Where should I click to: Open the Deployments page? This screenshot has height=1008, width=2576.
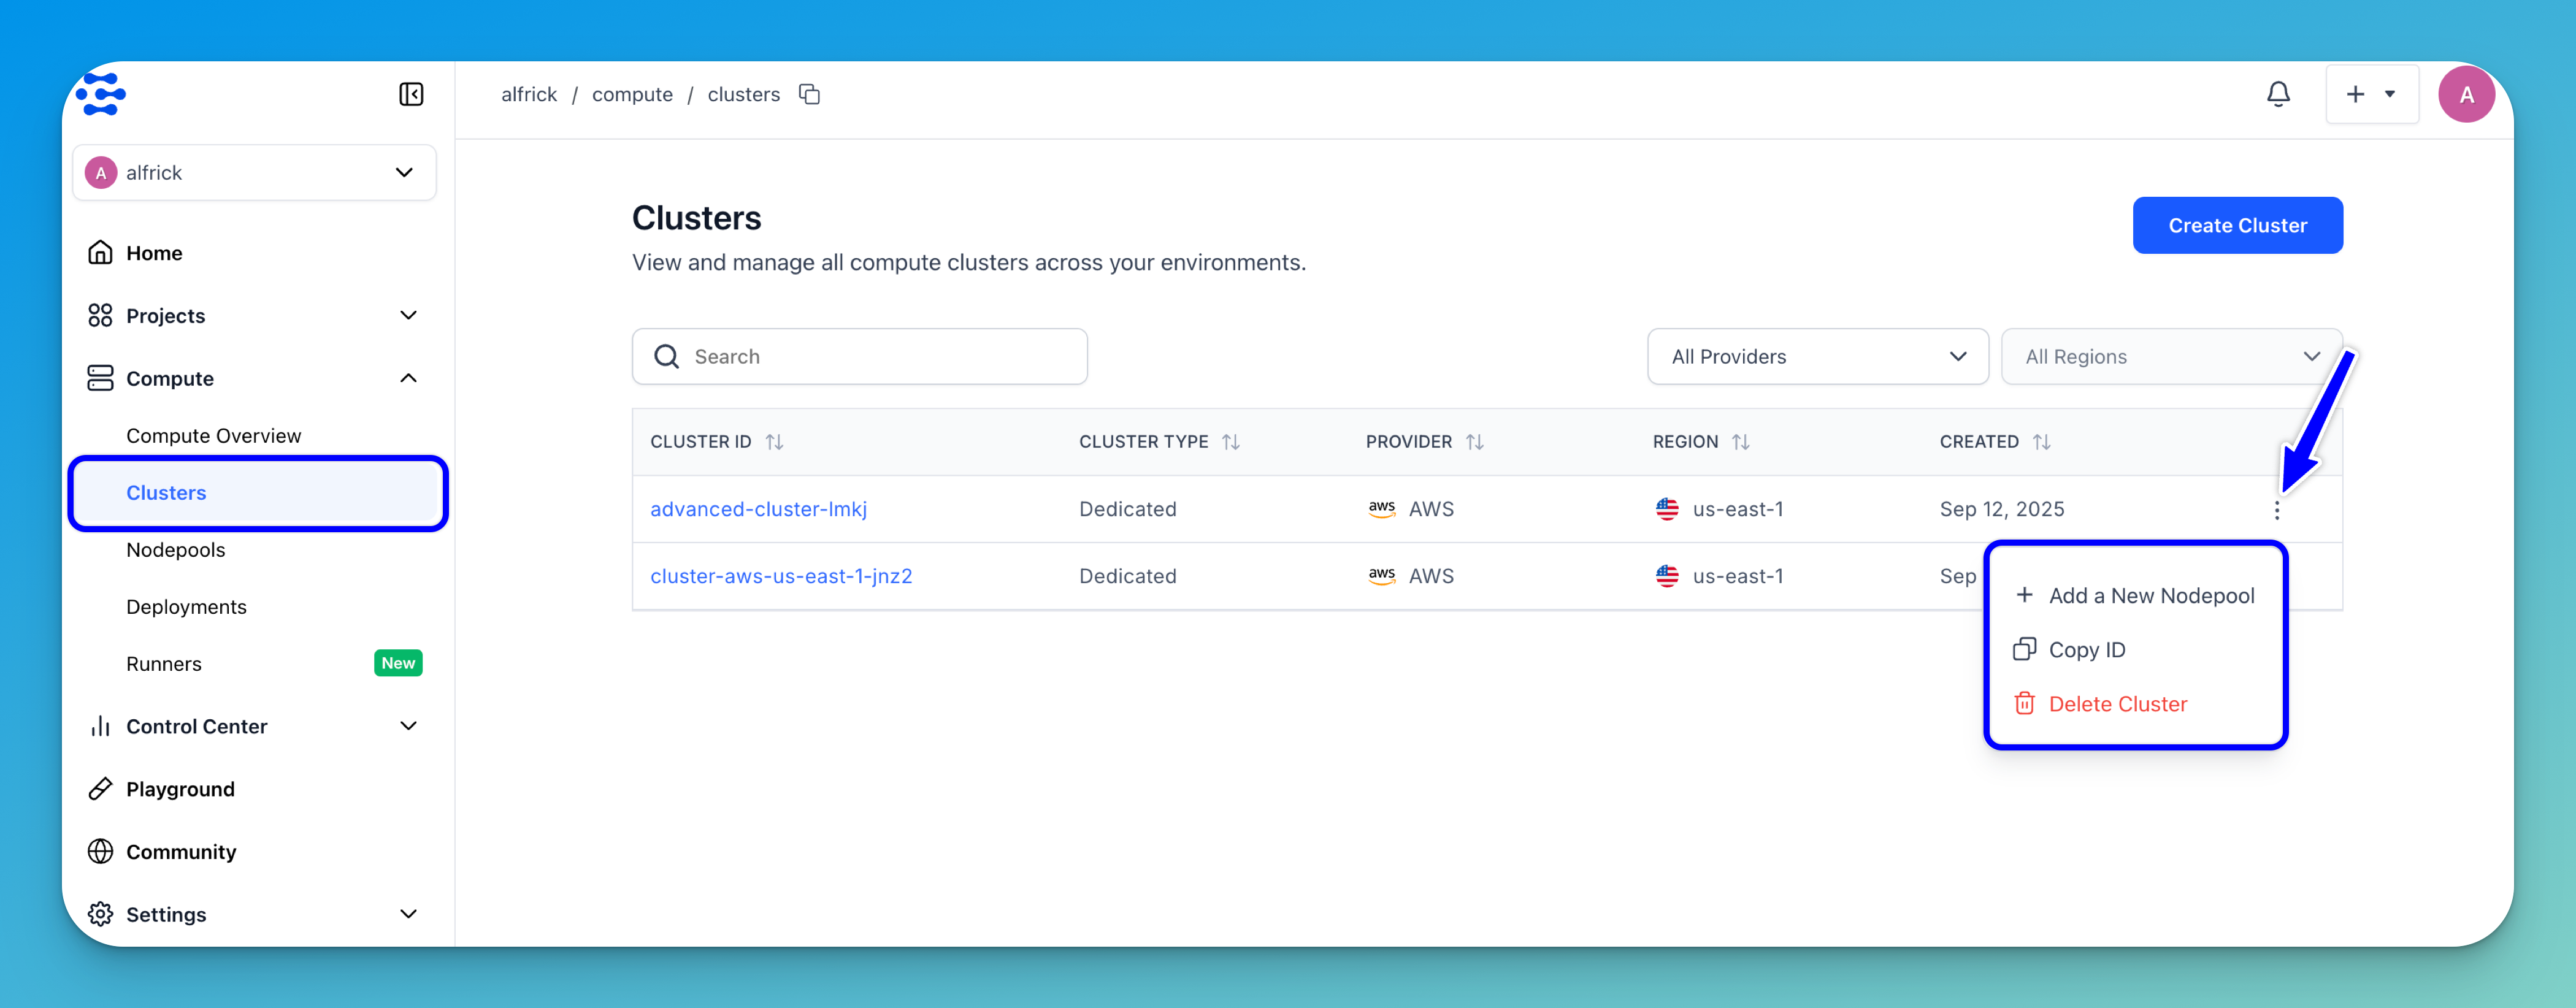click(x=186, y=607)
